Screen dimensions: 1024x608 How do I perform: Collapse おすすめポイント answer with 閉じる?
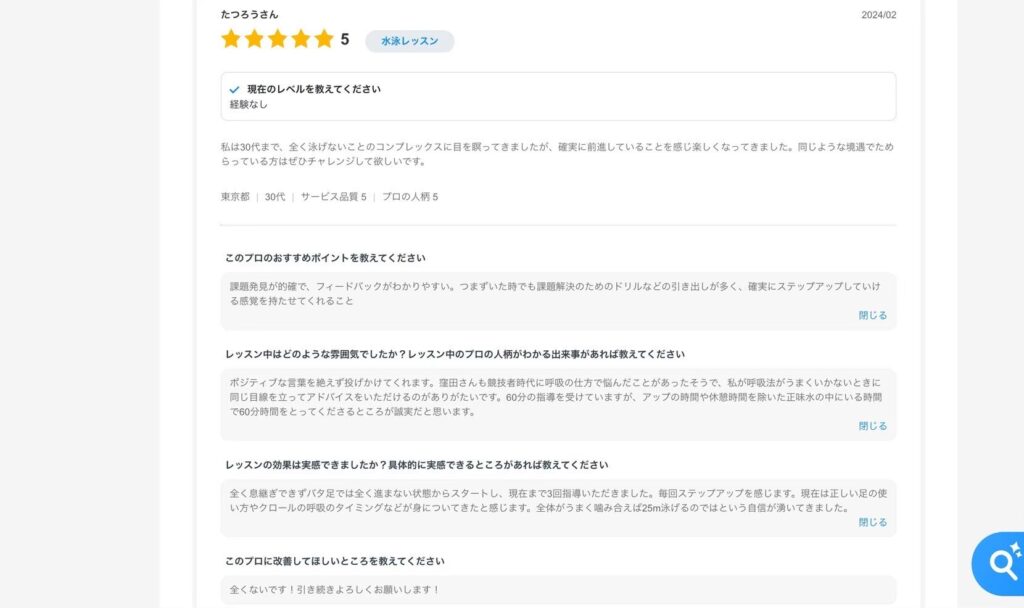[872, 315]
